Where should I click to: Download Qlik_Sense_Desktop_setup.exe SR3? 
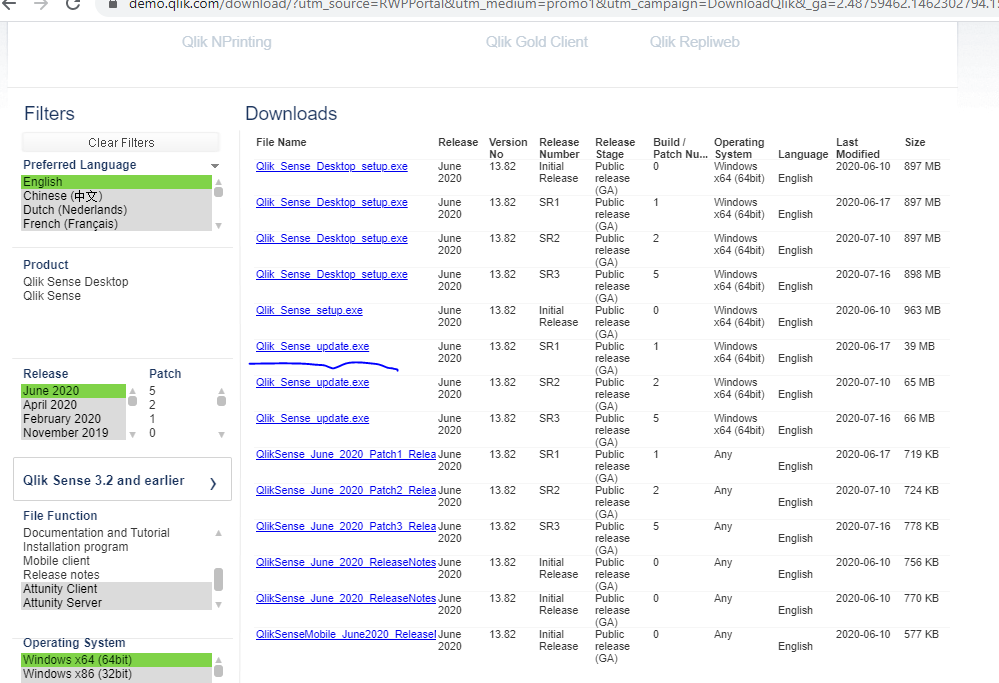[332, 275]
